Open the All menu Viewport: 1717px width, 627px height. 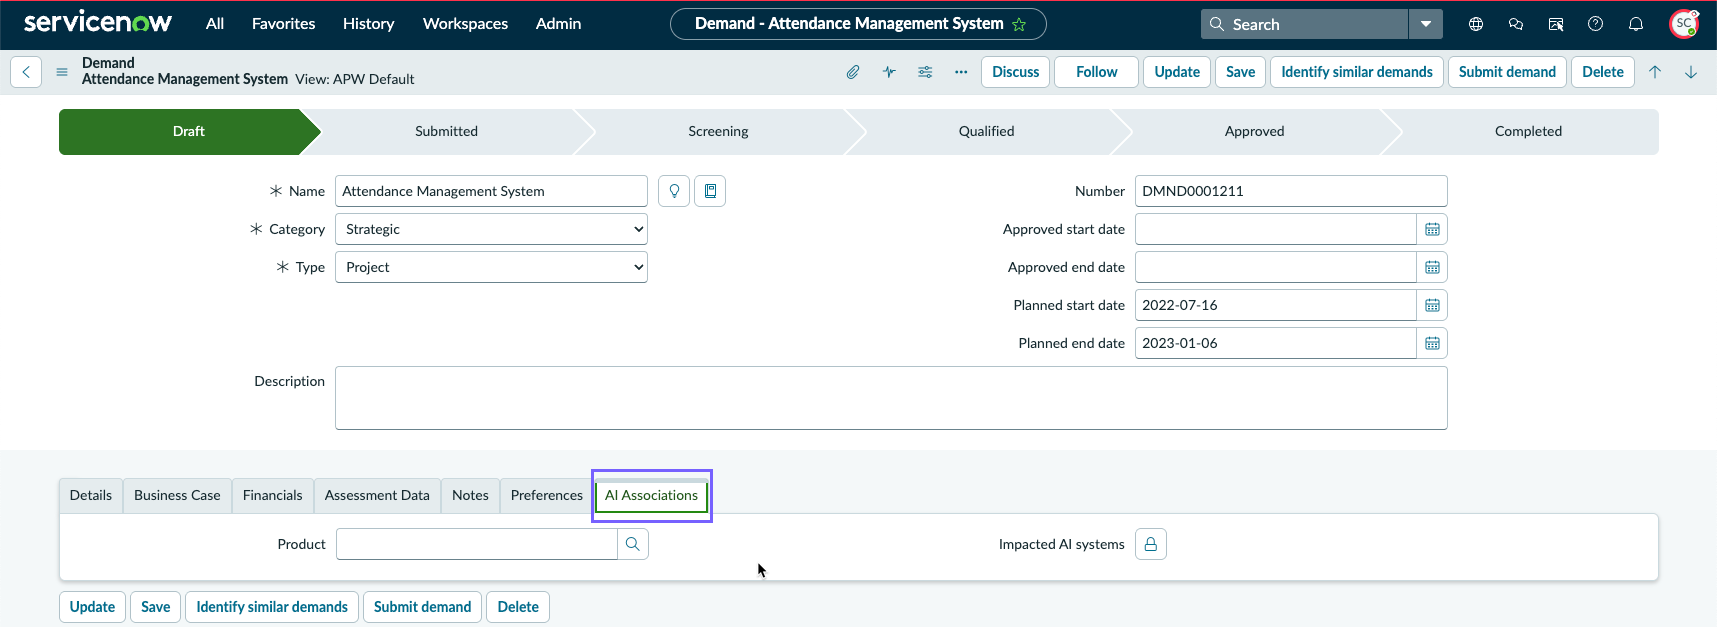[215, 24]
